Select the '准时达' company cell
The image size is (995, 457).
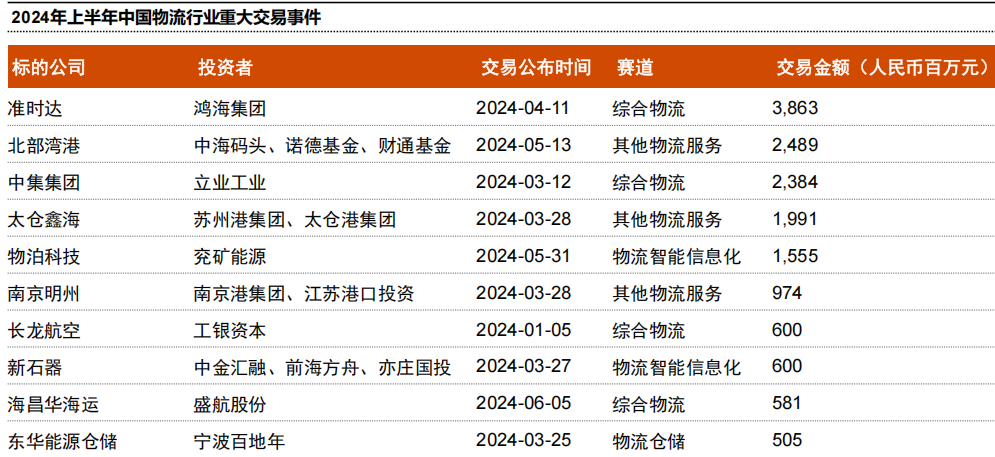click(35, 109)
